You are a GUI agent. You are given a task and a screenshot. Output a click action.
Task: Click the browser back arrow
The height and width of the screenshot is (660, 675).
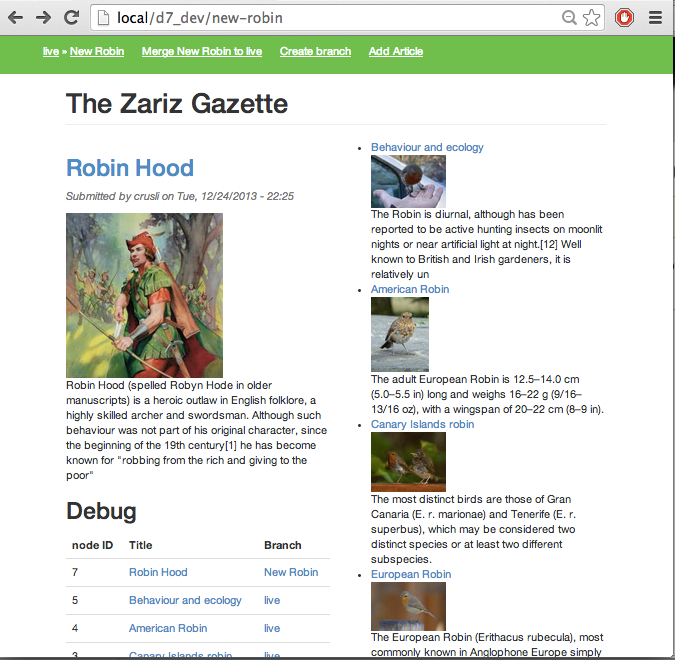[15, 18]
